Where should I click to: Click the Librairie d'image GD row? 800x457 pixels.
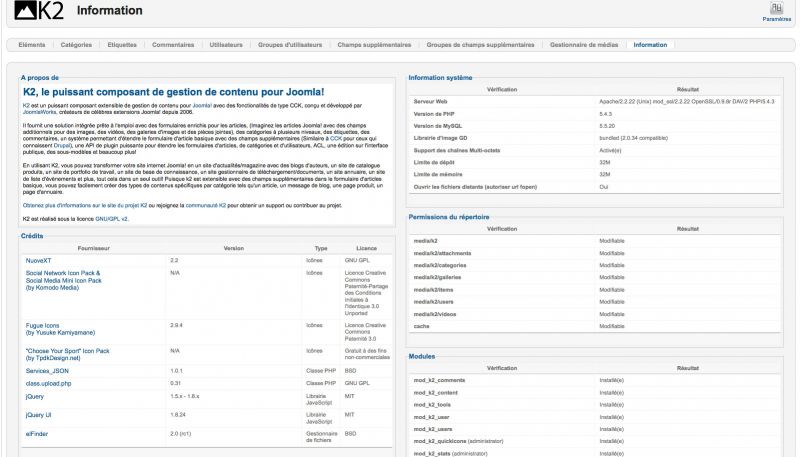click(594, 138)
